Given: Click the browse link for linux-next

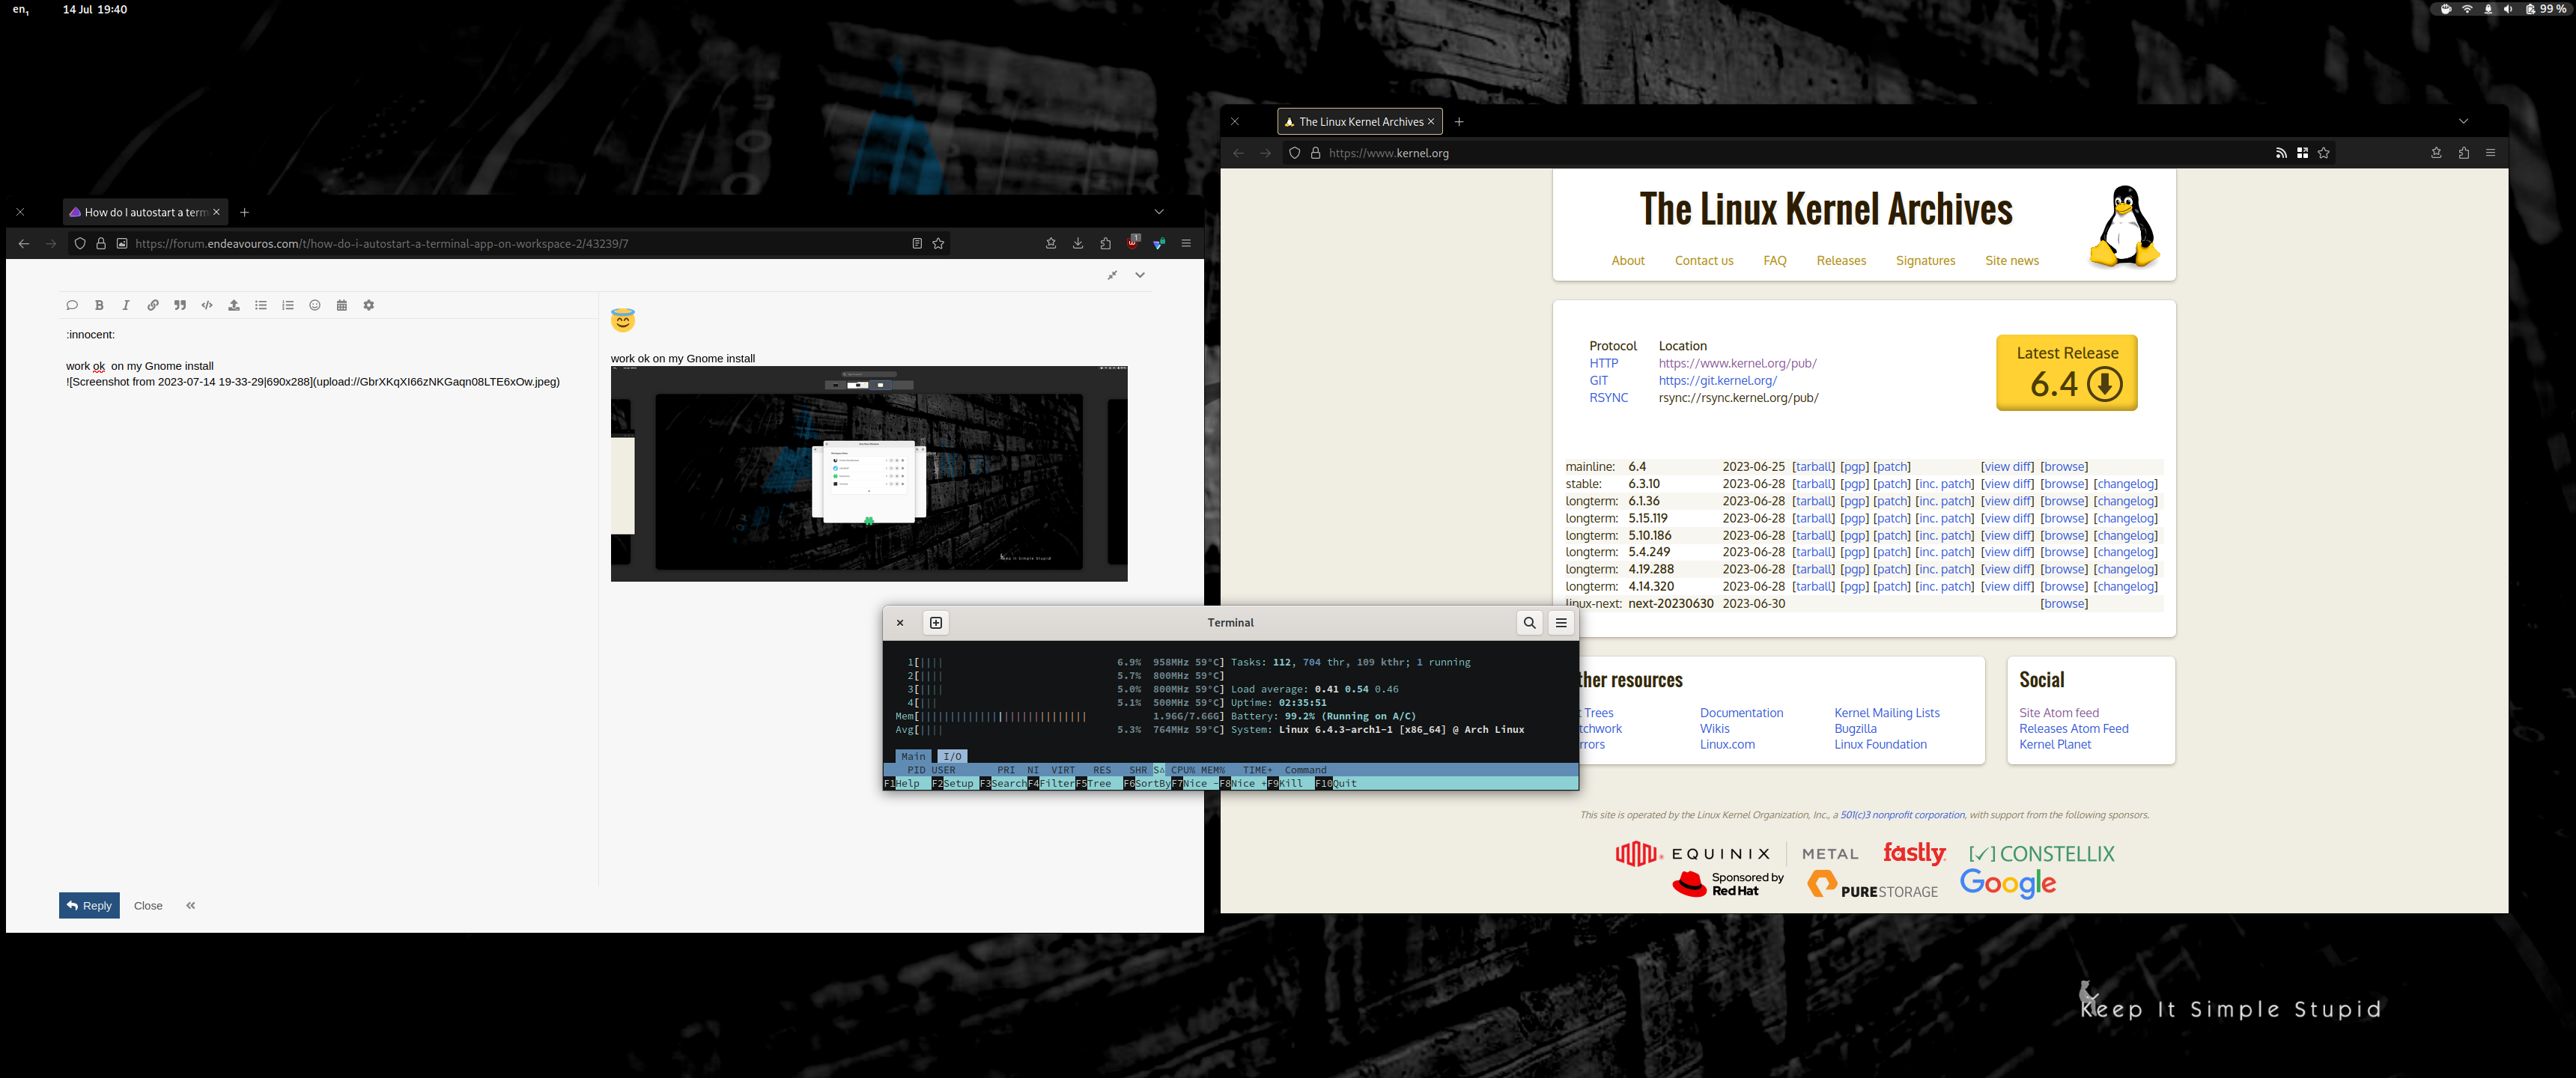Looking at the screenshot, I should 2064,604.
